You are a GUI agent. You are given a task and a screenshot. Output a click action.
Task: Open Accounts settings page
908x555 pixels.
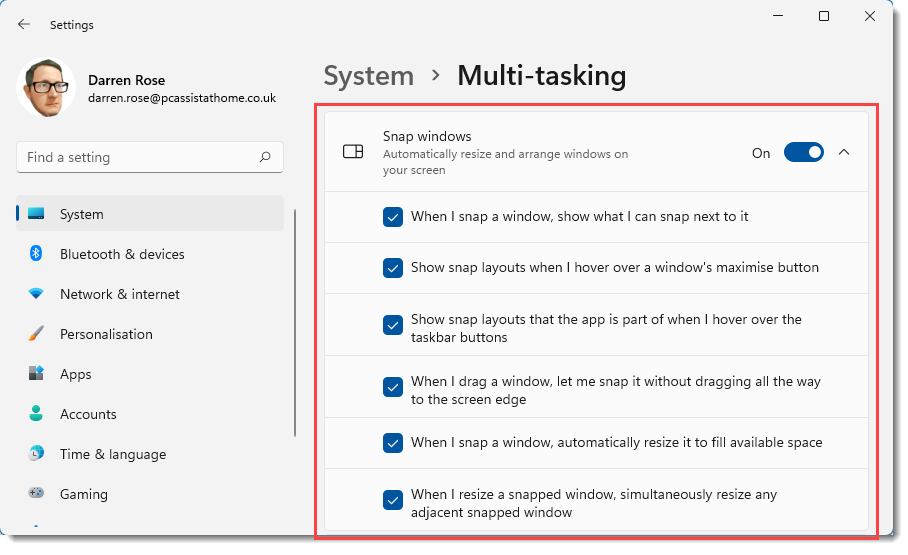[150, 414]
